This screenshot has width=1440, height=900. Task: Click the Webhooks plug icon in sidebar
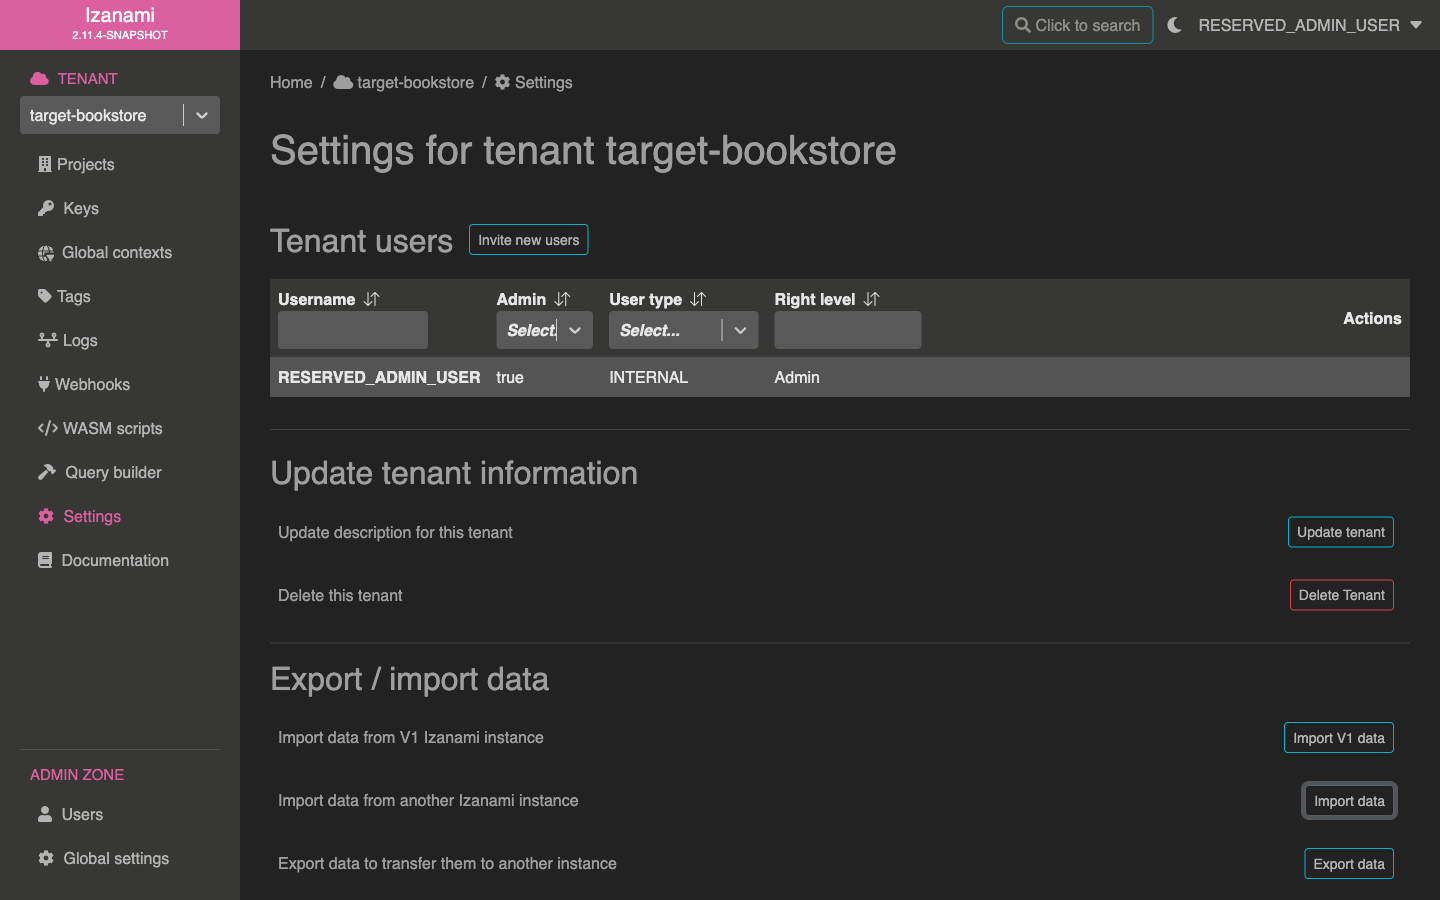pos(44,384)
